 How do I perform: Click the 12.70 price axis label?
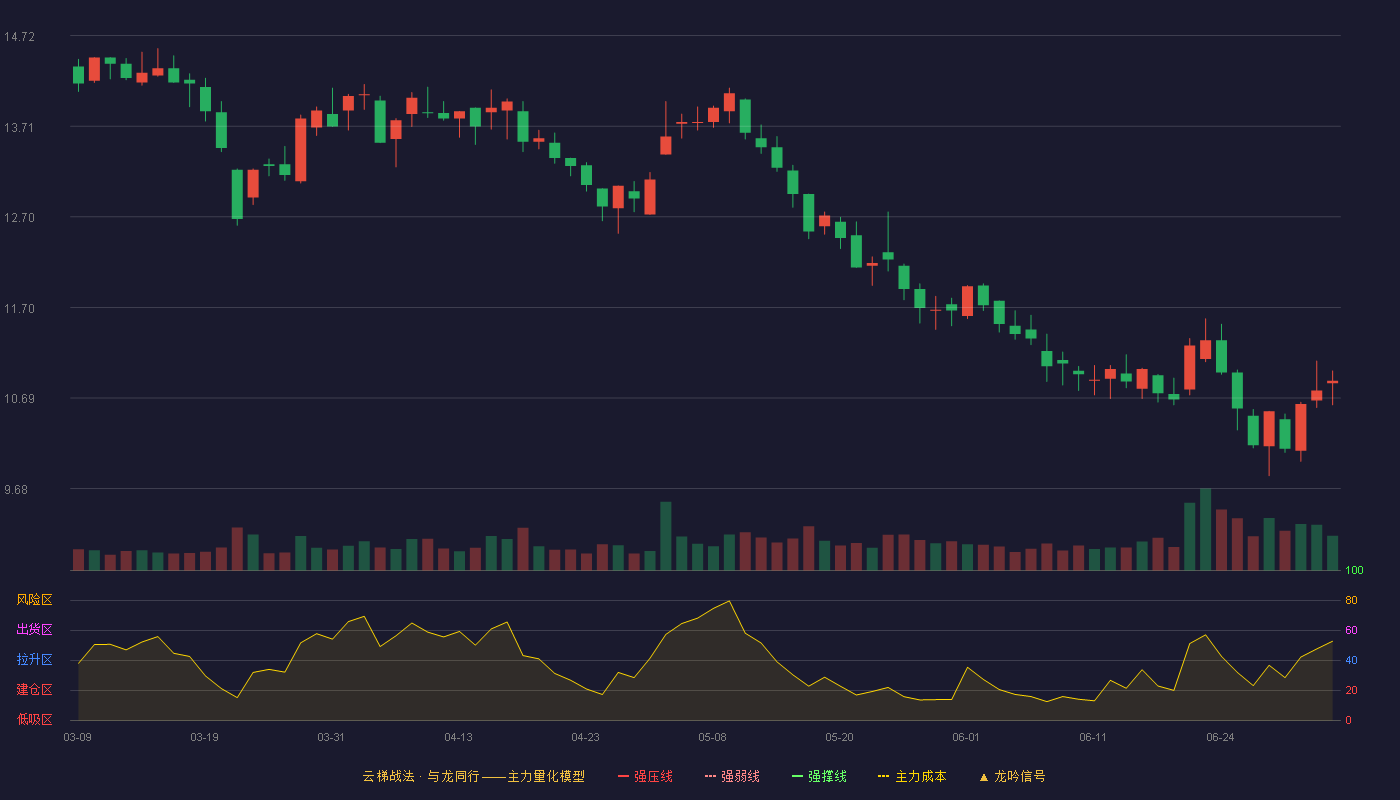click(19, 218)
